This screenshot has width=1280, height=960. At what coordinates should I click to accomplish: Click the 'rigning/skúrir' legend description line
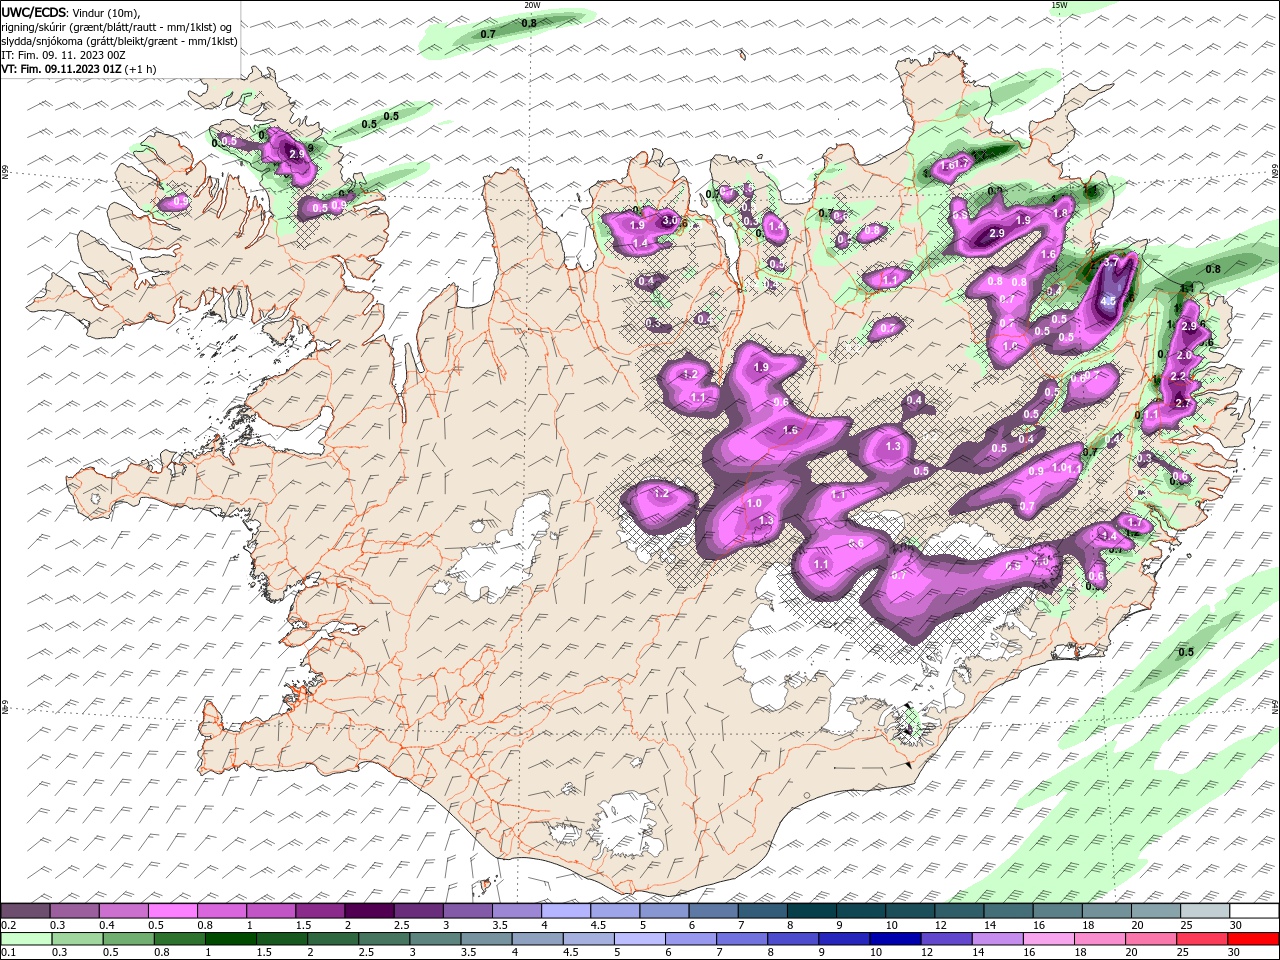116,27
